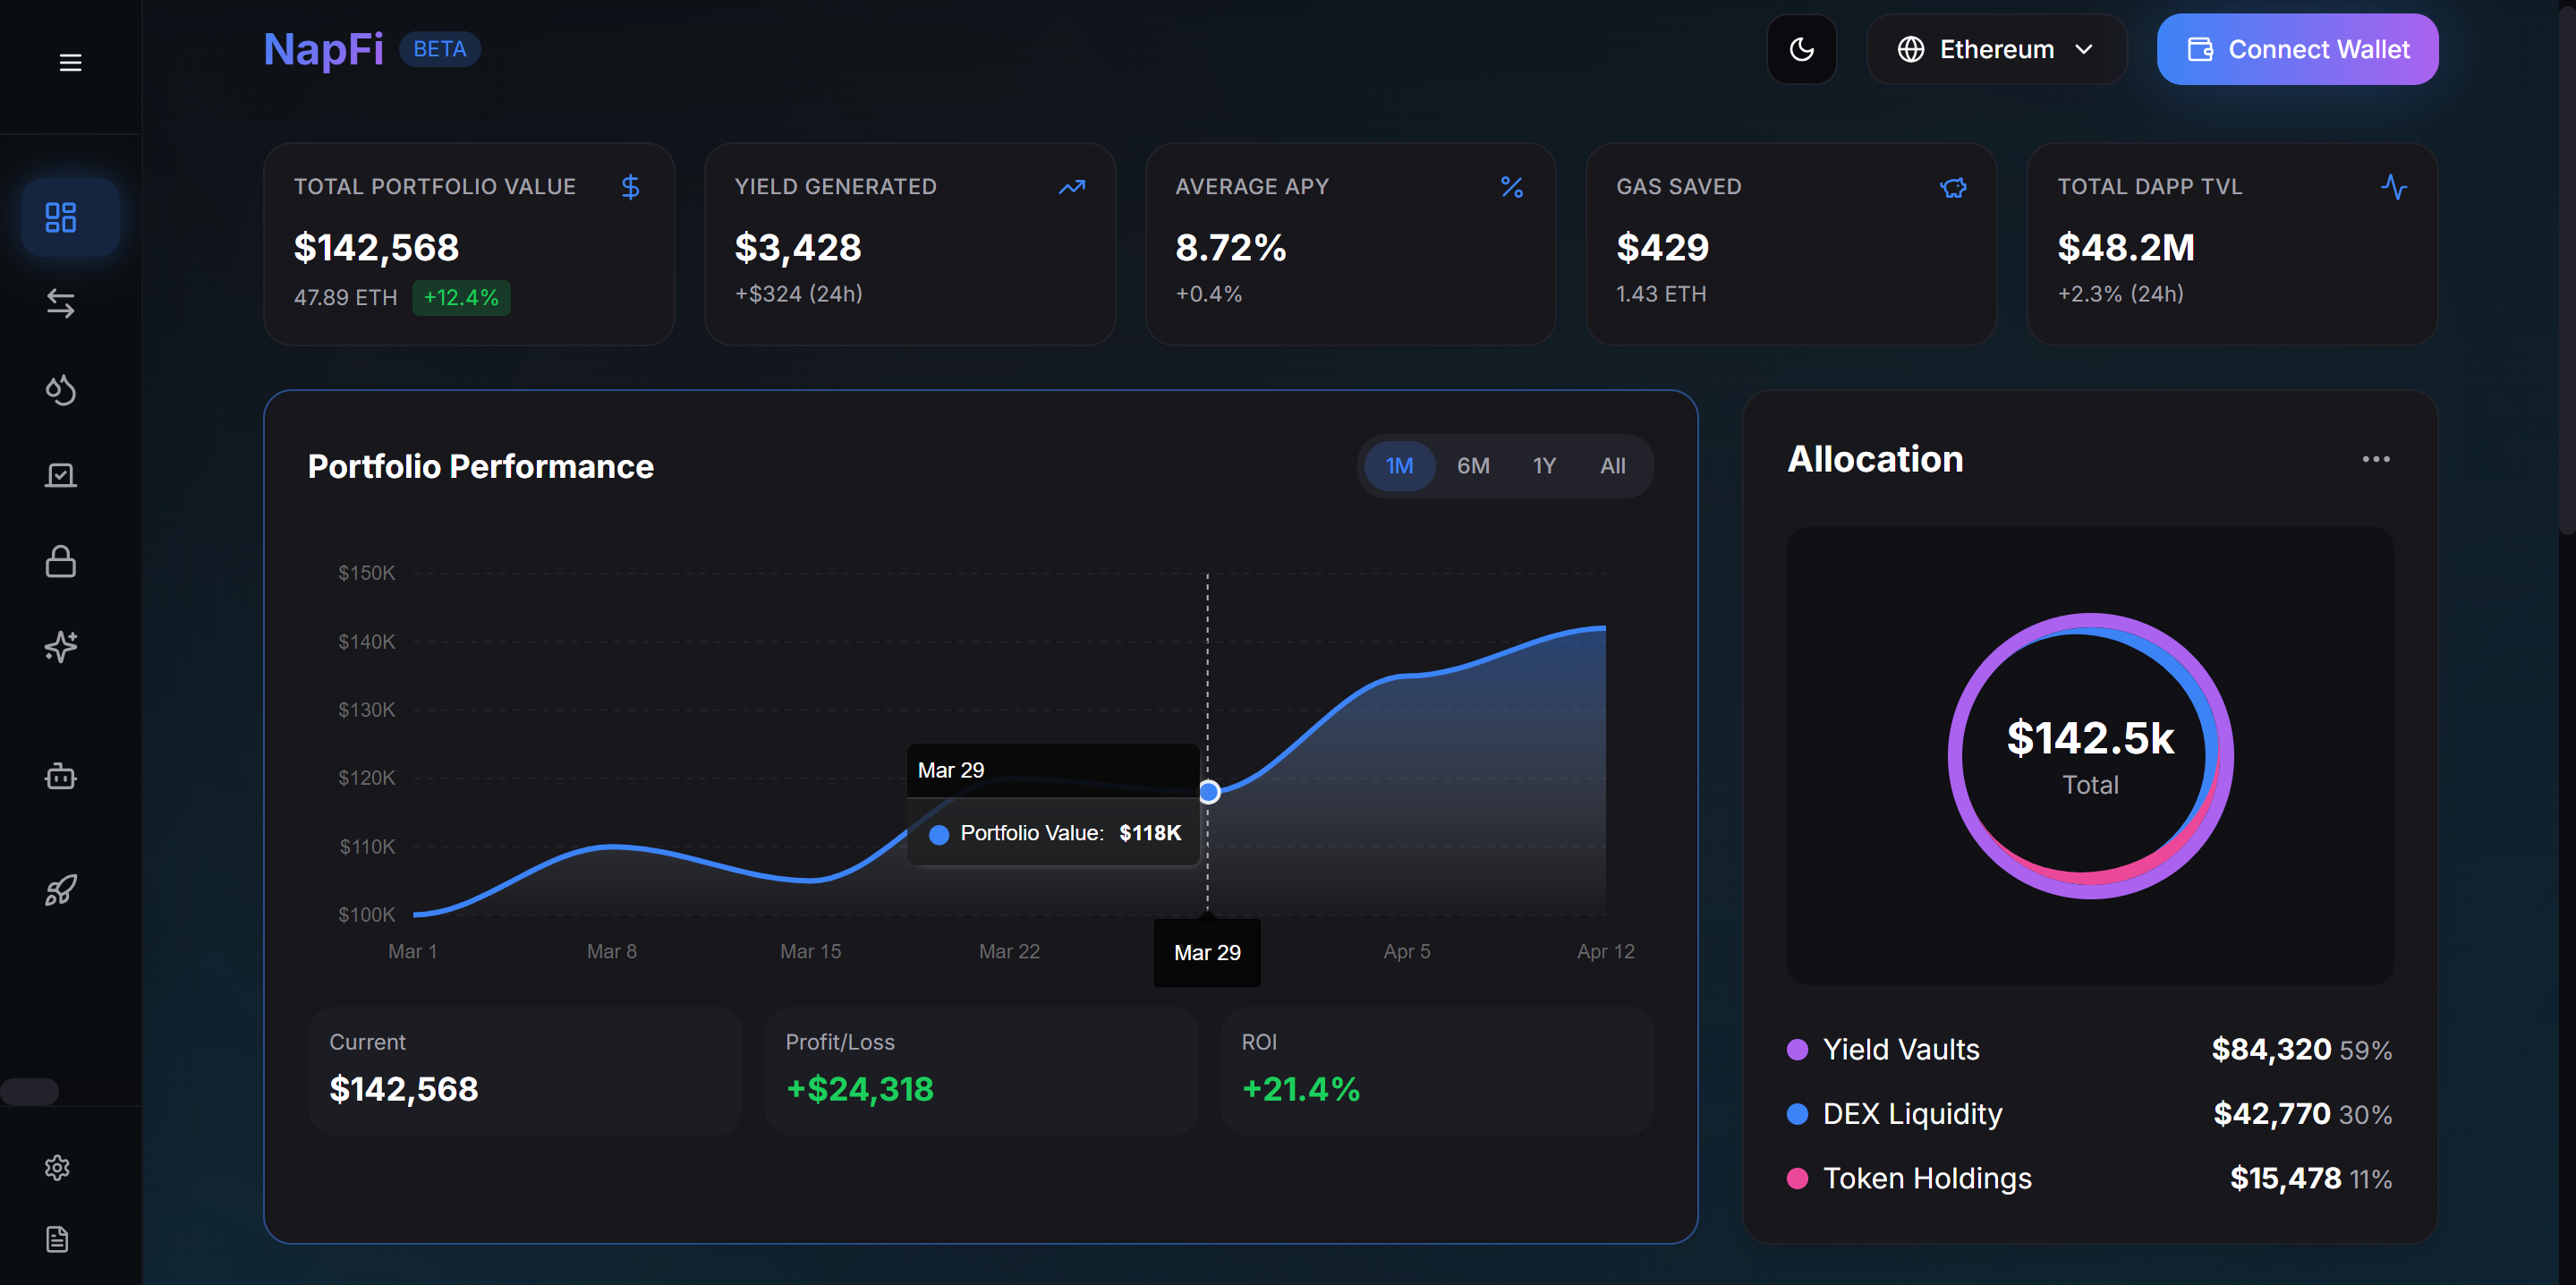Click the Mar 29 marker on the chart

pyautogui.click(x=1208, y=791)
